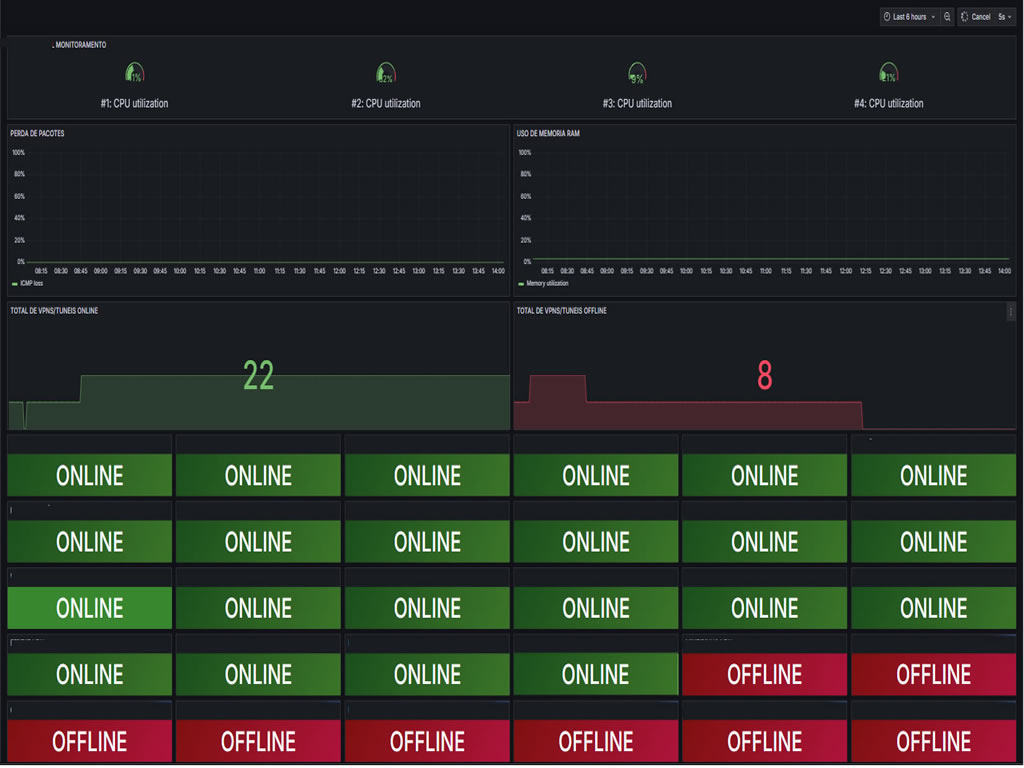Viewport: 1024px width, 768px height.
Task: Click the green 22 online VPN count
Action: (x=258, y=376)
